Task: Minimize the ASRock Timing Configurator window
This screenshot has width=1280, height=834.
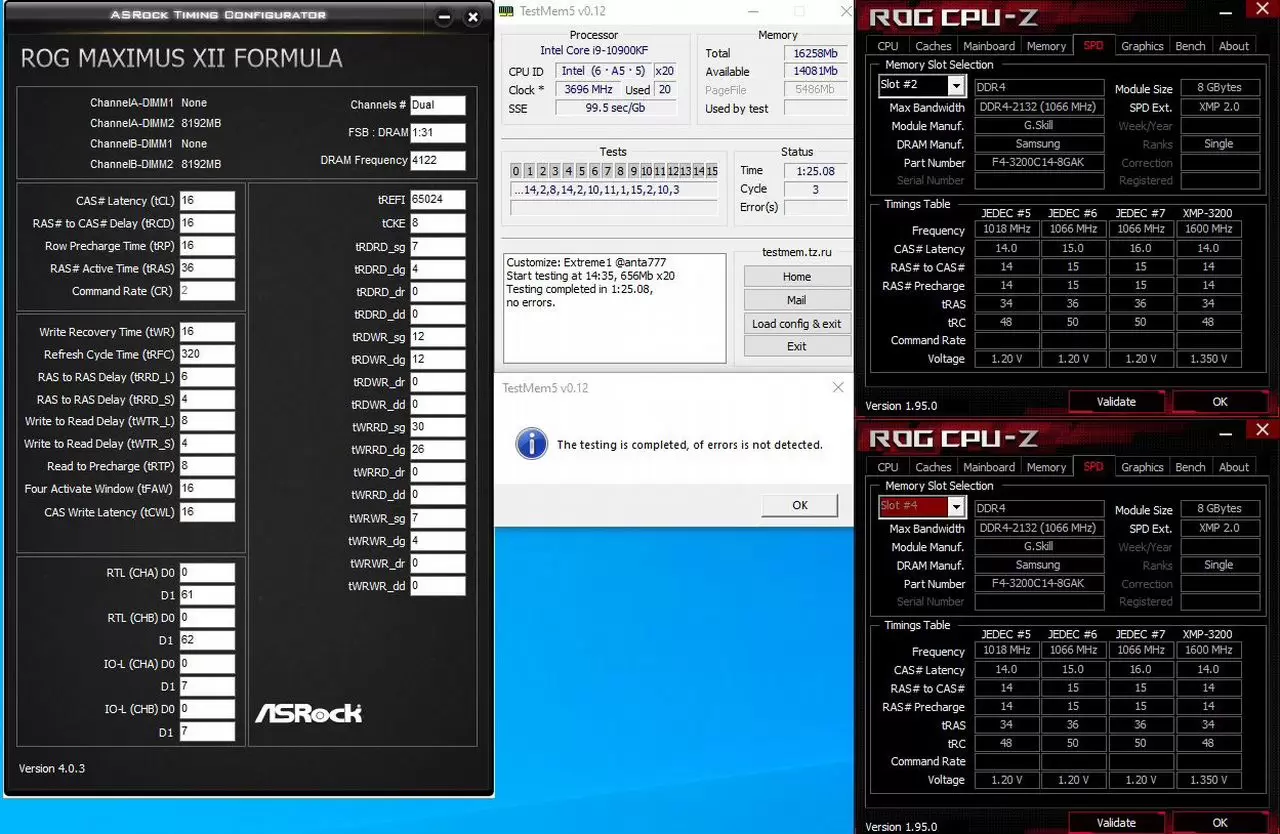Action: pyautogui.click(x=444, y=17)
